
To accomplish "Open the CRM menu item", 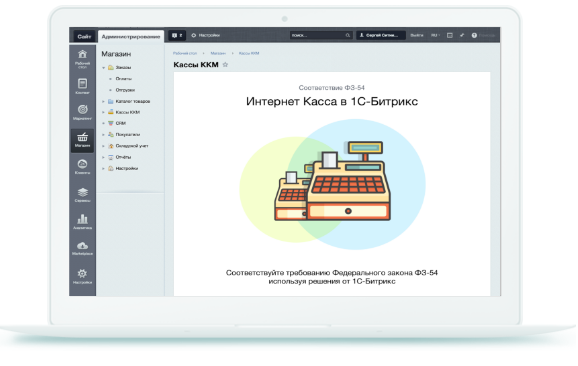I will coord(121,123).
